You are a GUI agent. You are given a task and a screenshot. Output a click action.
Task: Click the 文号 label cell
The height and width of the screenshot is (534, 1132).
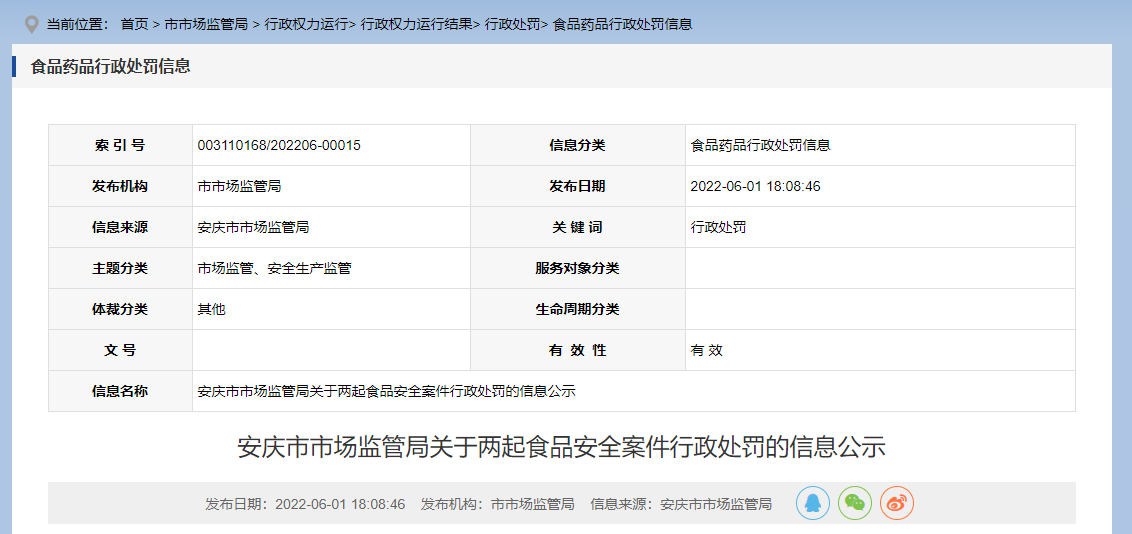coord(120,351)
